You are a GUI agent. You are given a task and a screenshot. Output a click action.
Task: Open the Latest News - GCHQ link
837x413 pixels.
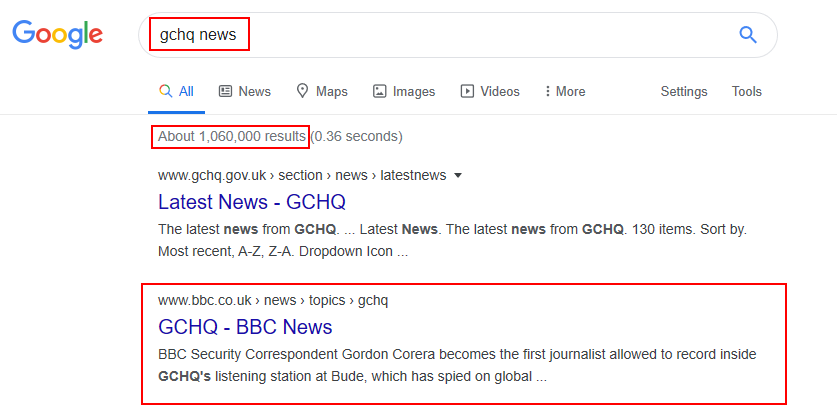point(252,202)
